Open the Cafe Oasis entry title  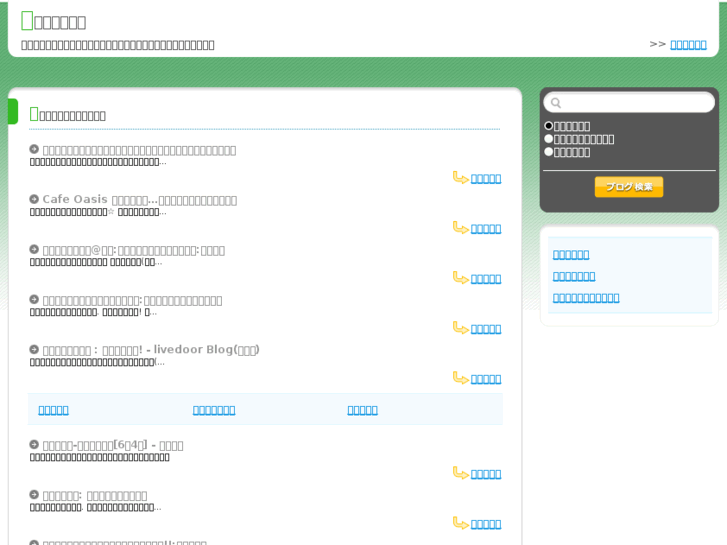pyautogui.click(x=140, y=200)
